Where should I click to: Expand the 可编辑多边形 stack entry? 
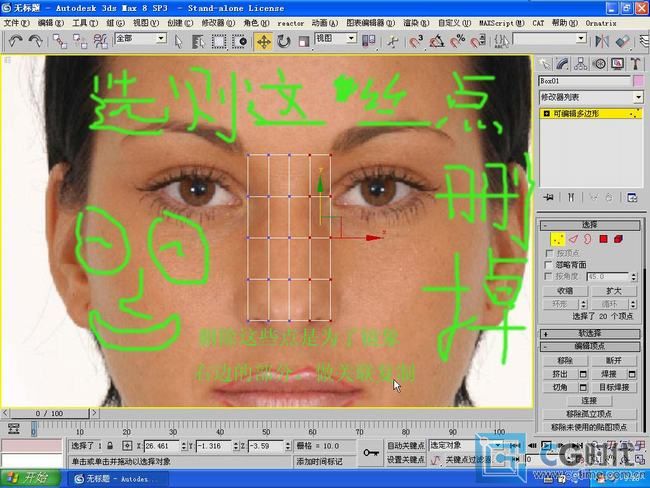546,114
